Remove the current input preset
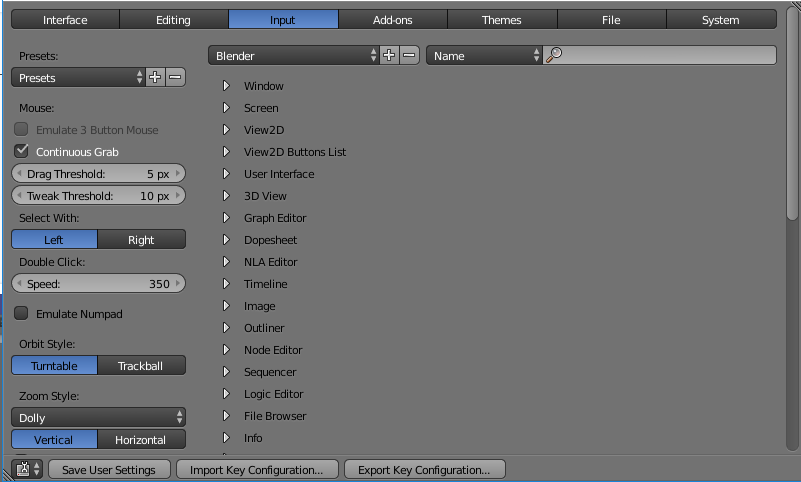The height and width of the screenshot is (482, 801). (175, 77)
